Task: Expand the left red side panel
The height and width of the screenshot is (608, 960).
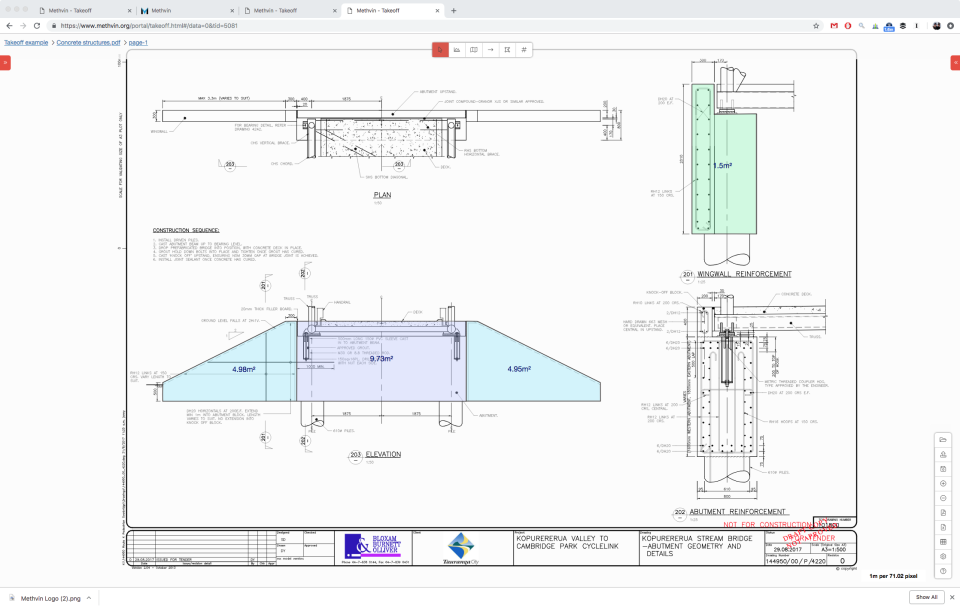Action: (5, 62)
